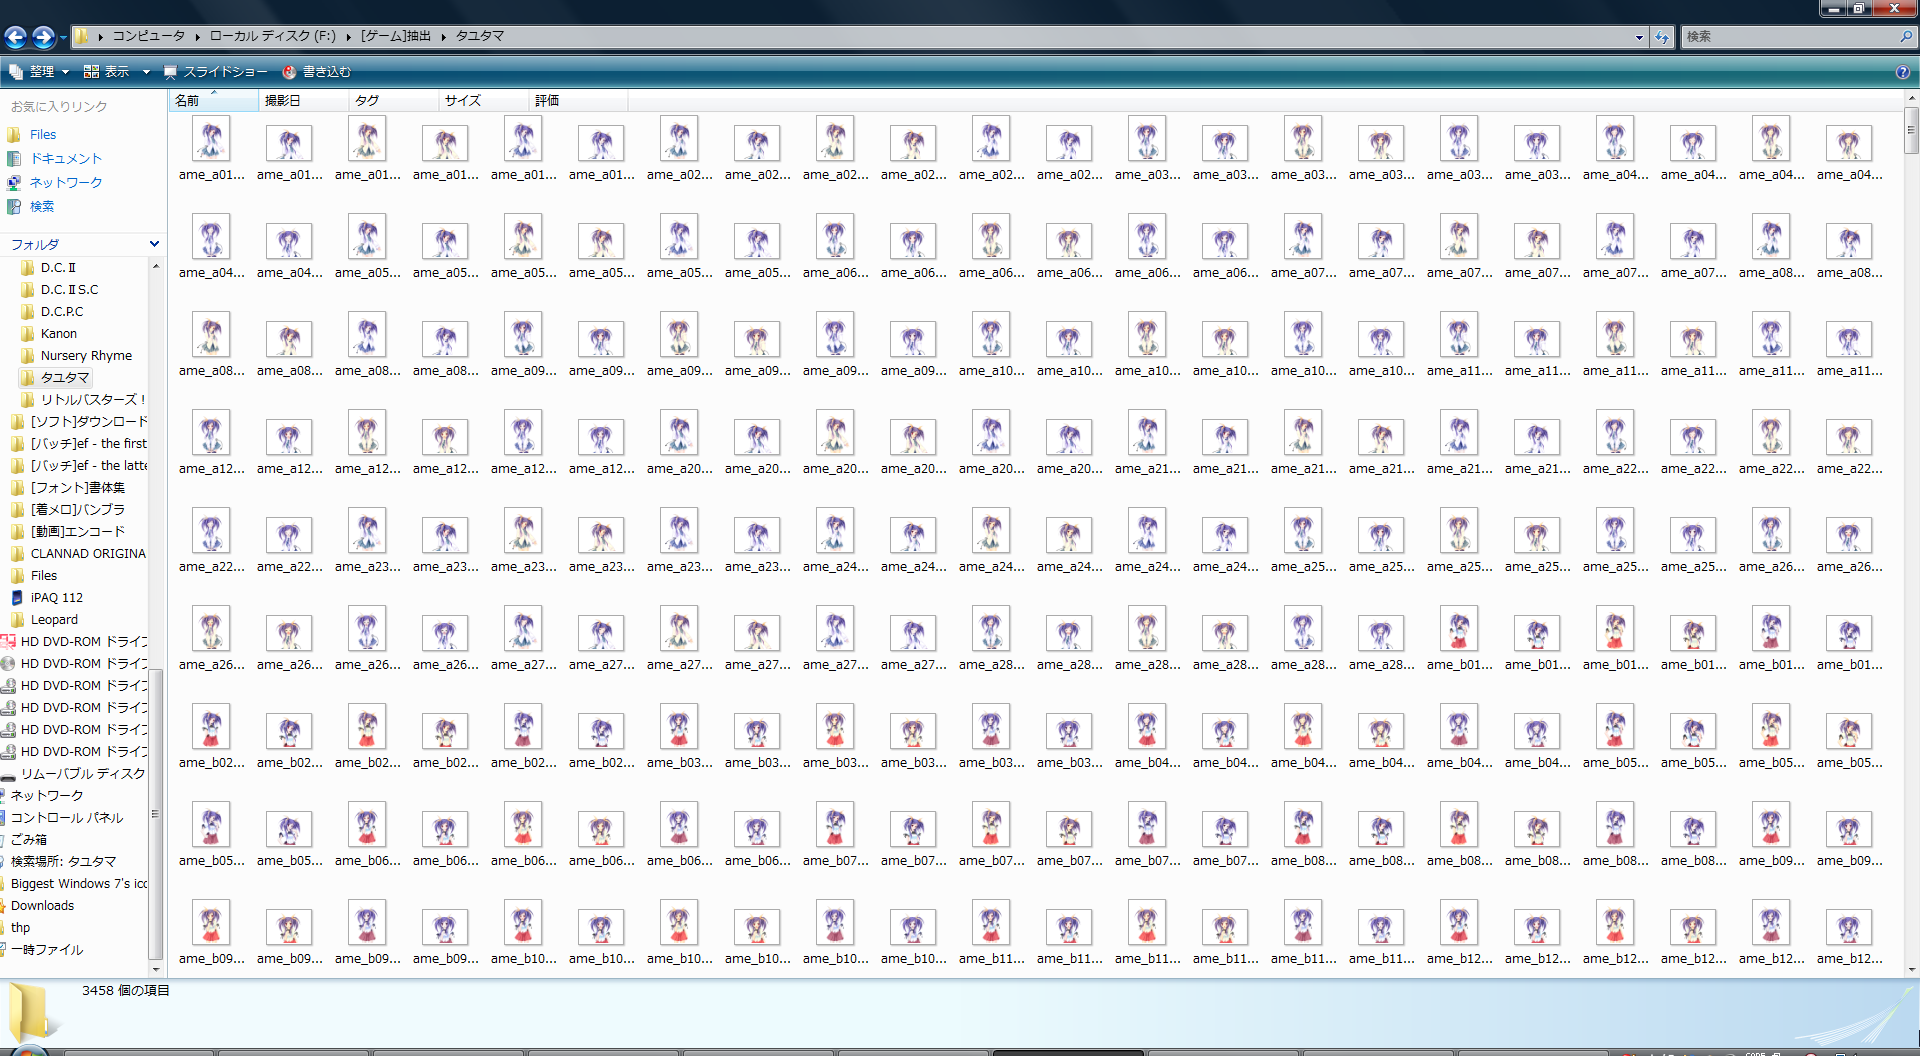The image size is (1920, 1056).
Task: Navigate to [ゲーム]抽出 in the breadcrumb
Action: click(396, 36)
